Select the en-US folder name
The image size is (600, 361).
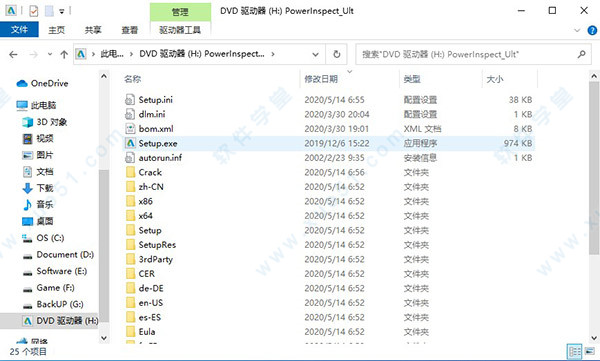(x=151, y=303)
